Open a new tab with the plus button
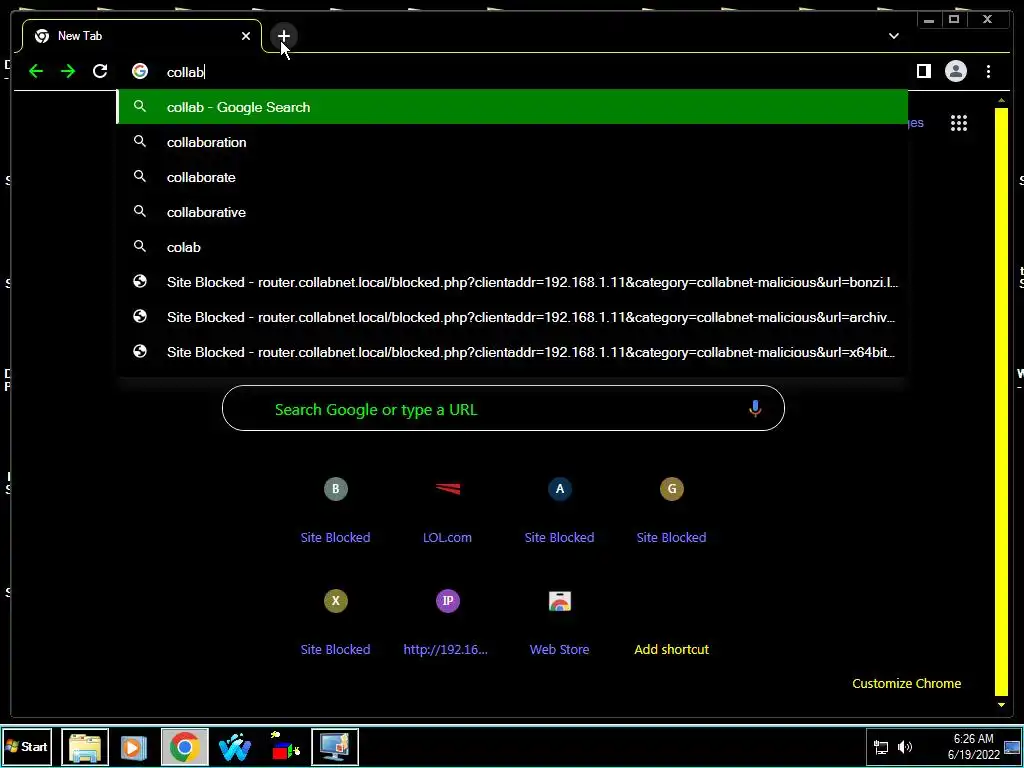1024x768 pixels. click(x=283, y=36)
